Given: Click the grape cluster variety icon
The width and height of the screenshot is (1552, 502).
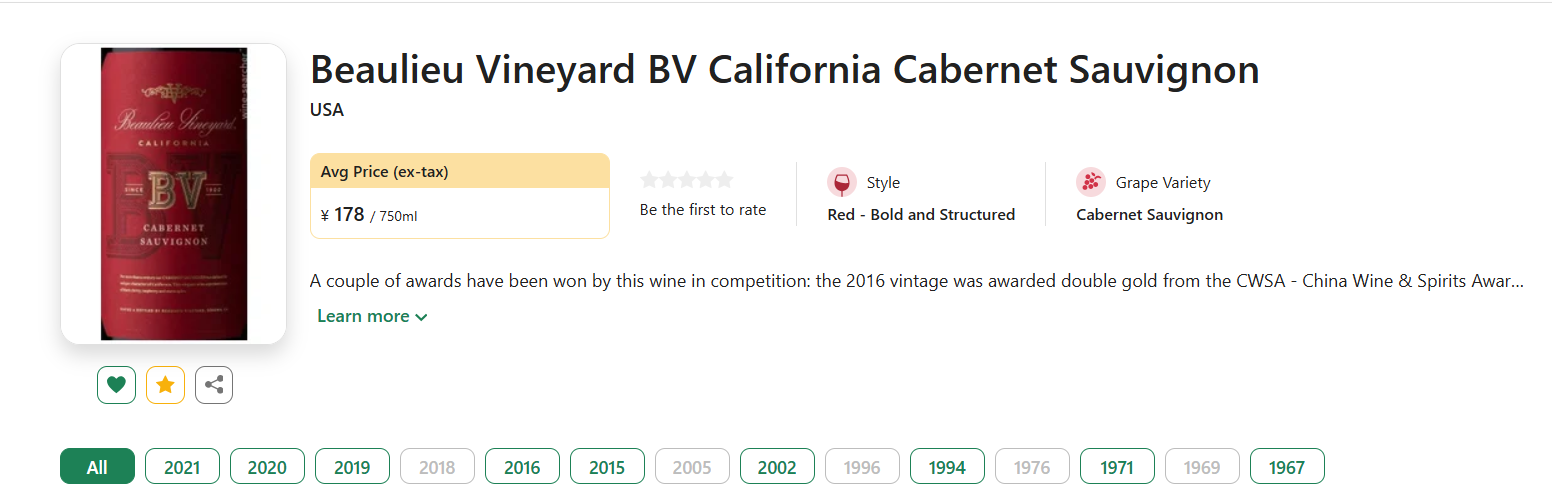Looking at the screenshot, I should pos(1091,183).
